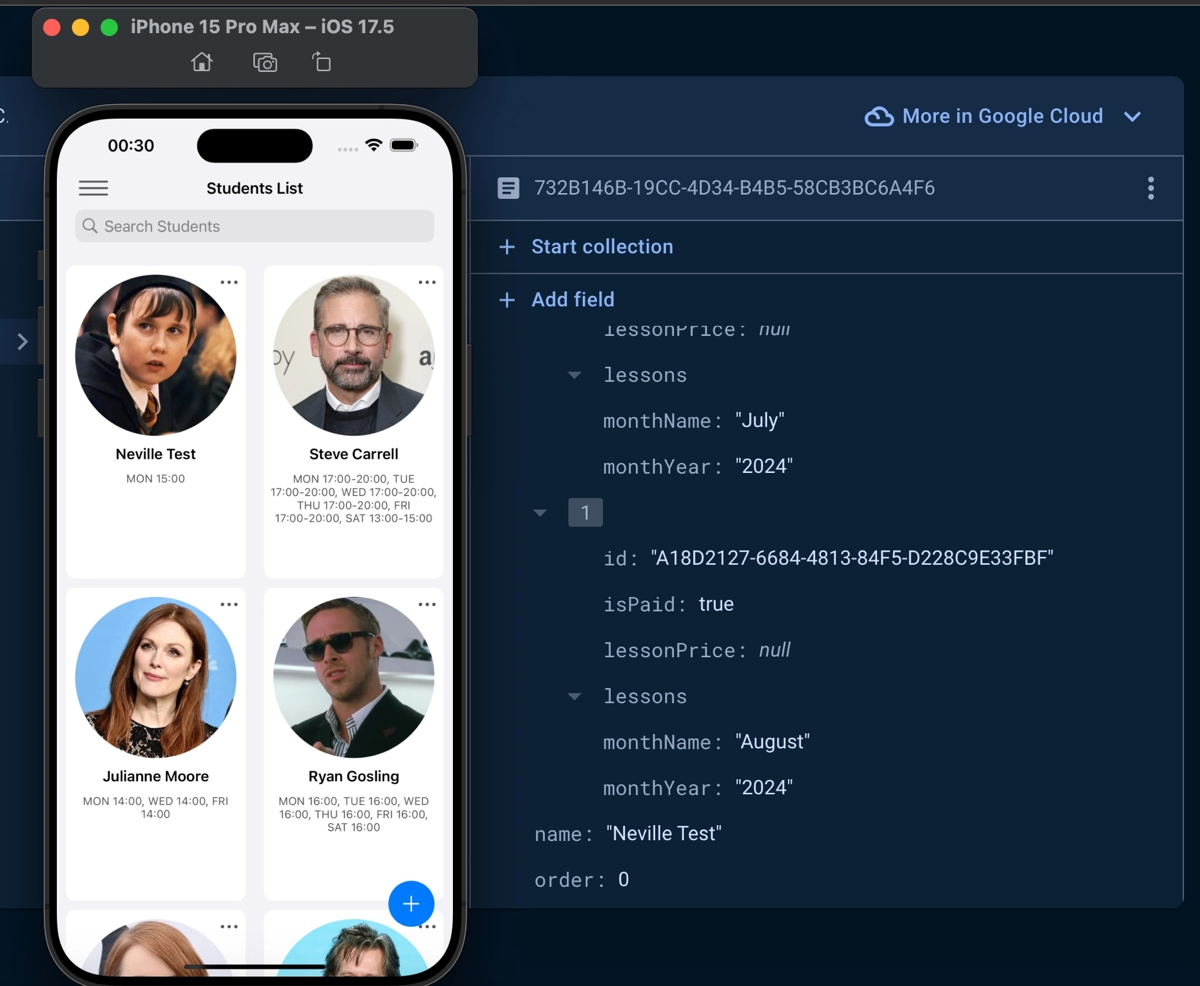Rotate the device using the rotate icon

coord(321,62)
